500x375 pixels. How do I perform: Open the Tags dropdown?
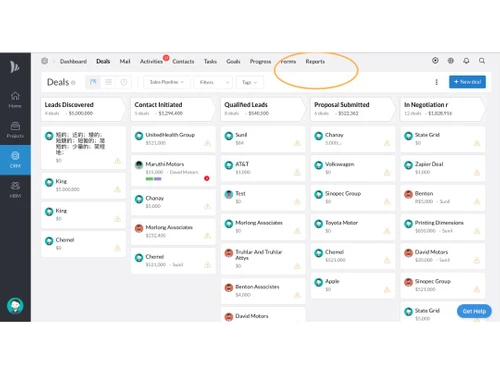tap(250, 82)
